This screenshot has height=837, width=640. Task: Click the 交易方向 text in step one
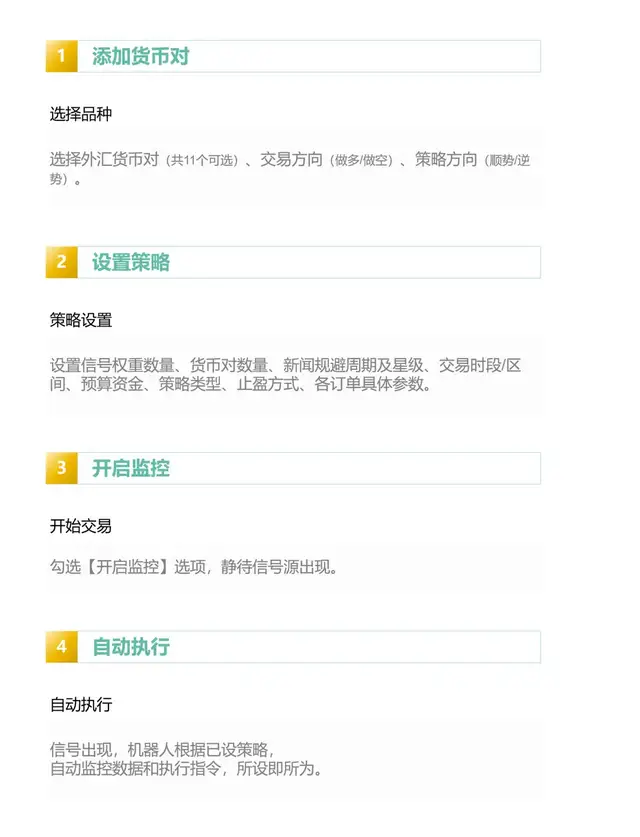(x=291, y=159)
